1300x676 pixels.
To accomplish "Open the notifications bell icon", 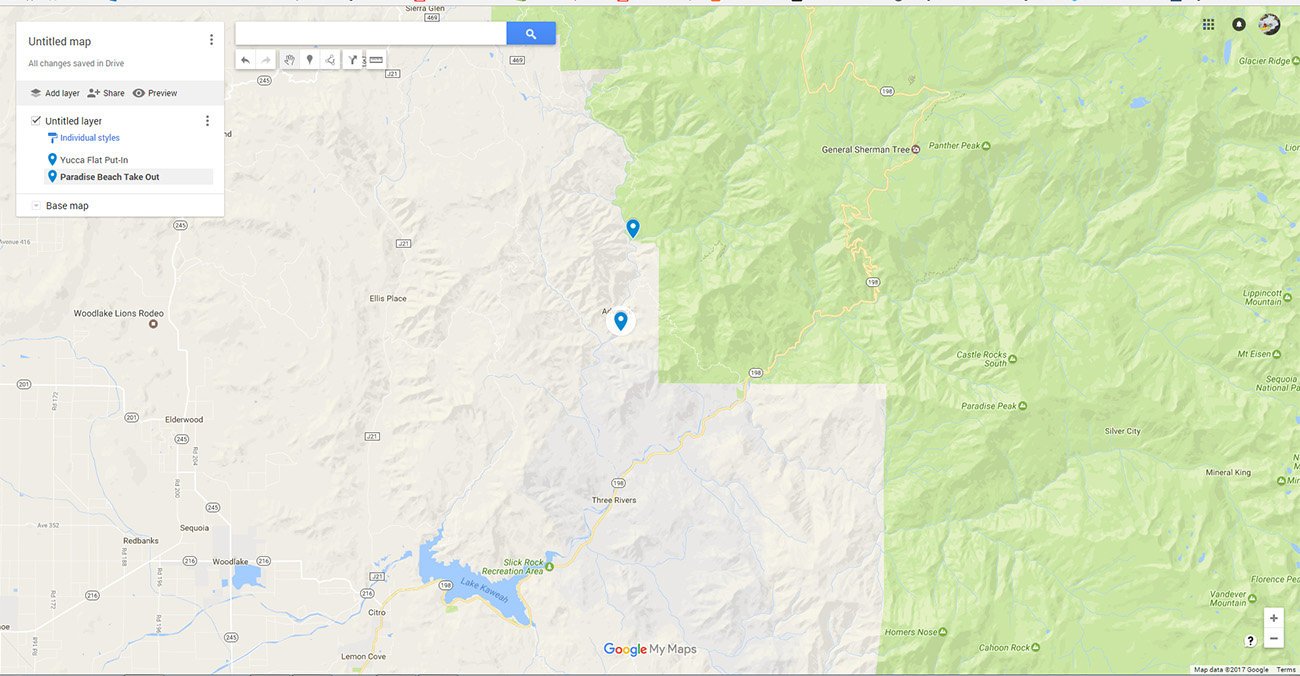I will point(1239,24).
